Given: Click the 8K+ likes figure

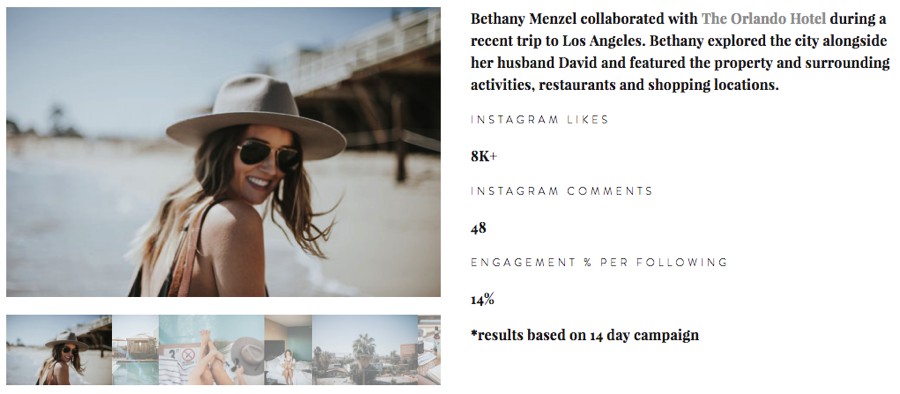Looking at the screenshot, I should pos(484,156).
